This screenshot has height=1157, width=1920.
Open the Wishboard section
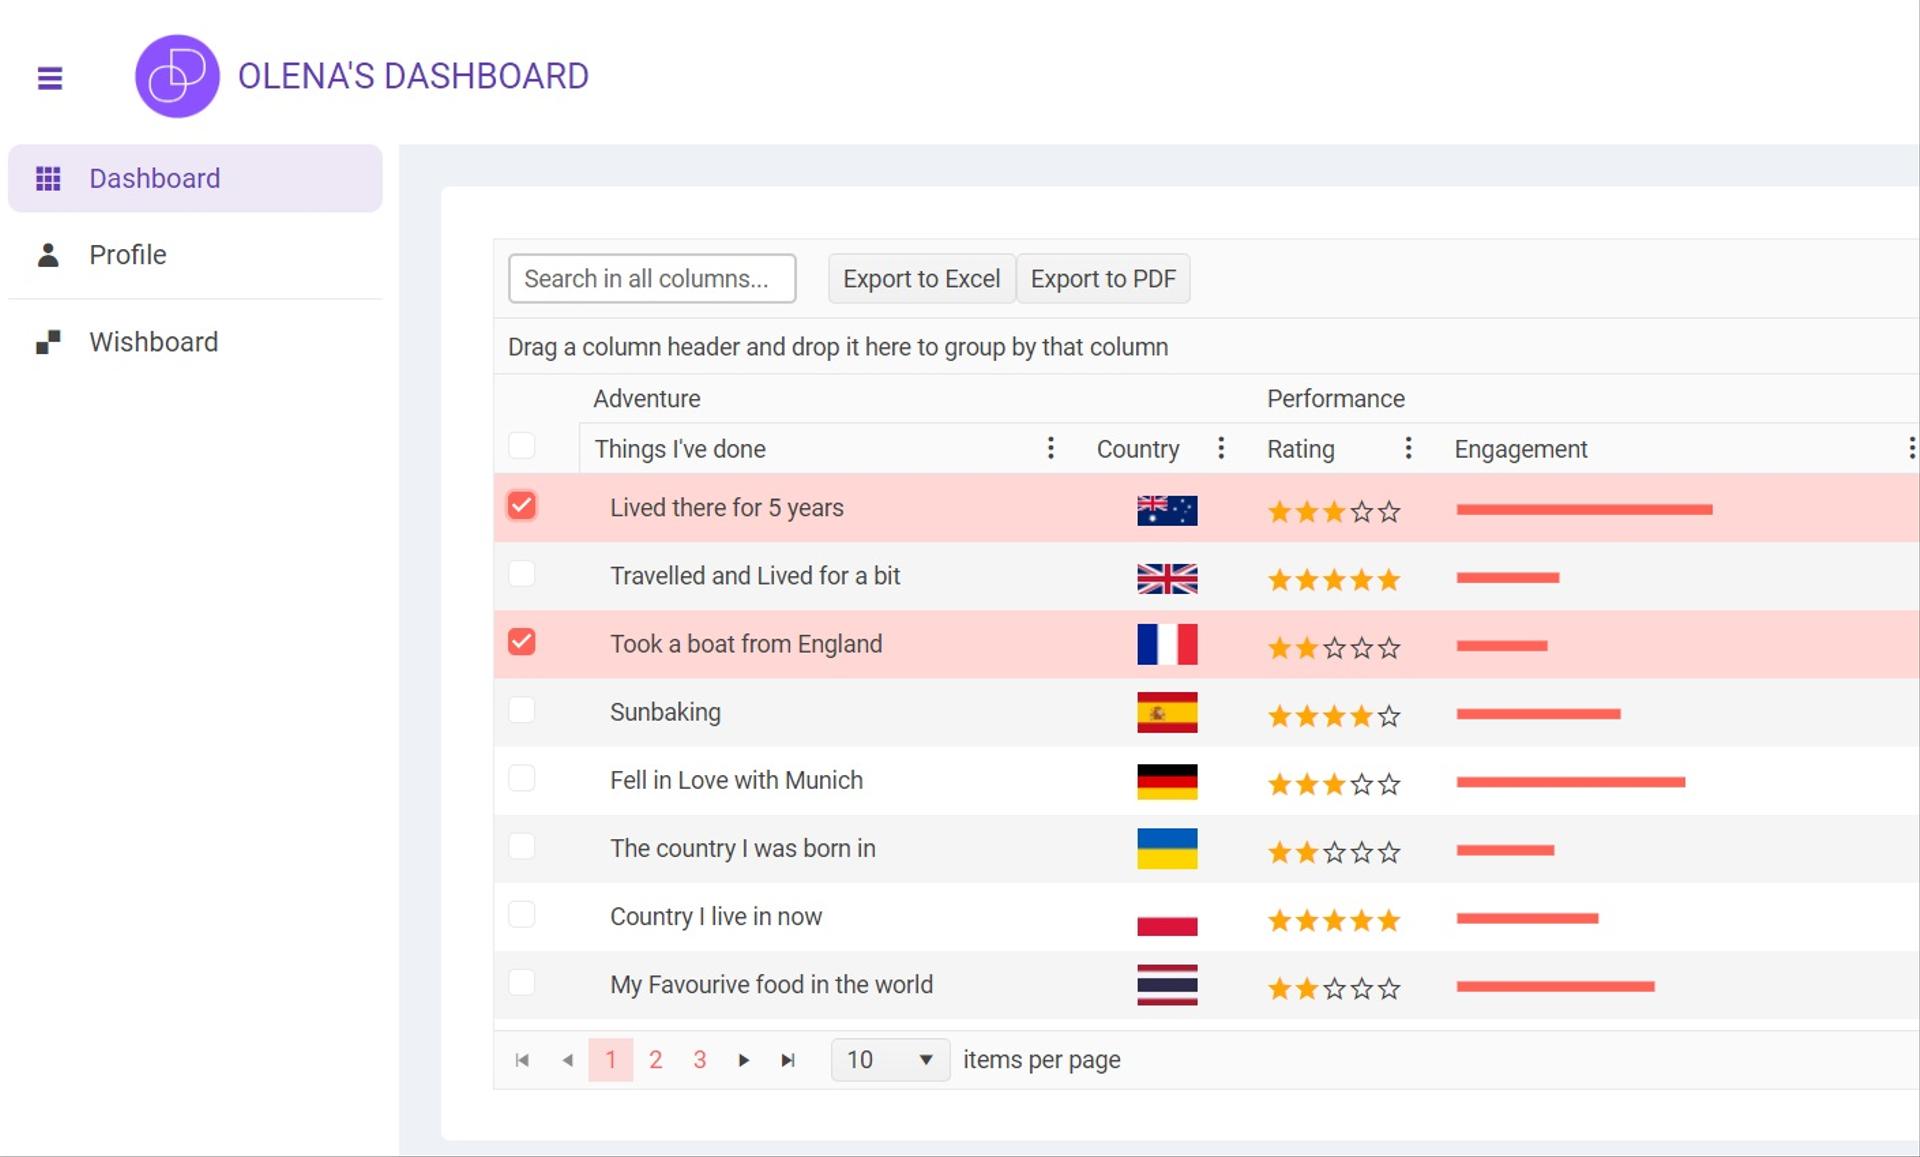coord(152,339)
